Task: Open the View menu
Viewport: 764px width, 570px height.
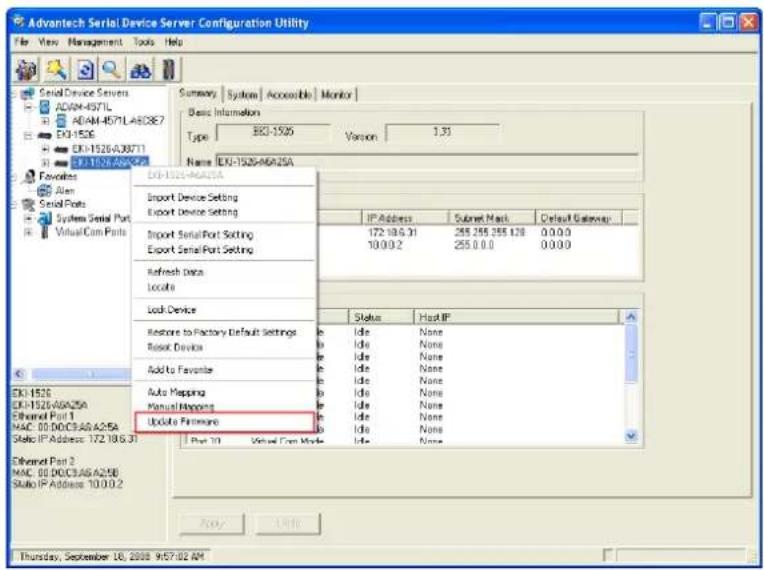Action: [x=48, y=42]
